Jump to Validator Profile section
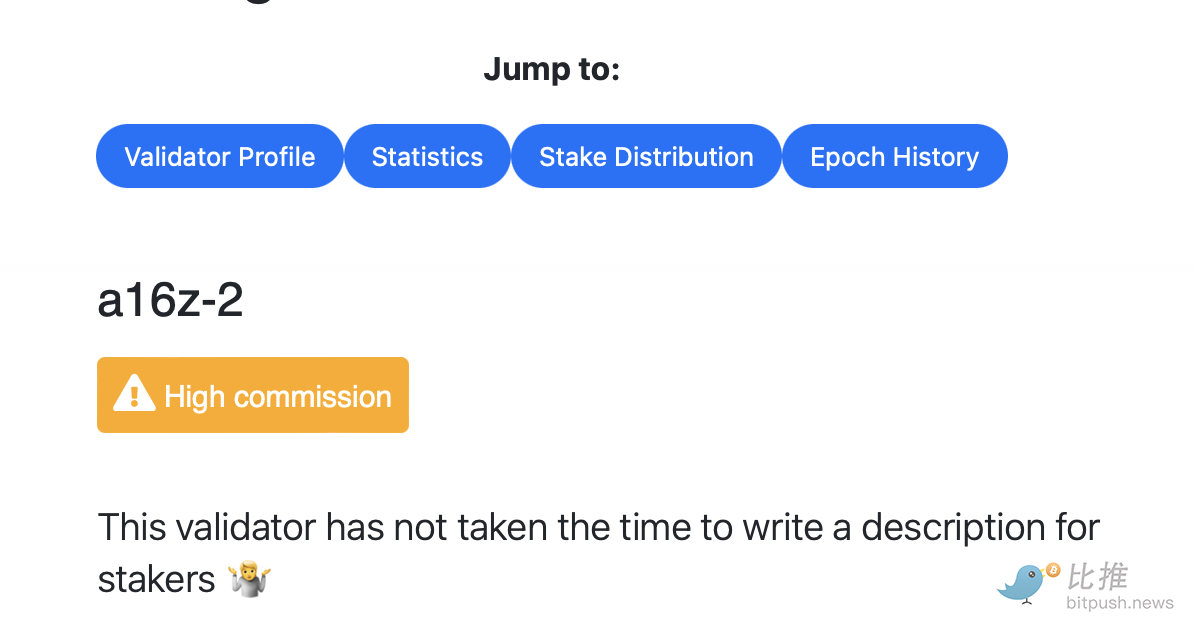The image size is (1194, 630). click(219, 157)
